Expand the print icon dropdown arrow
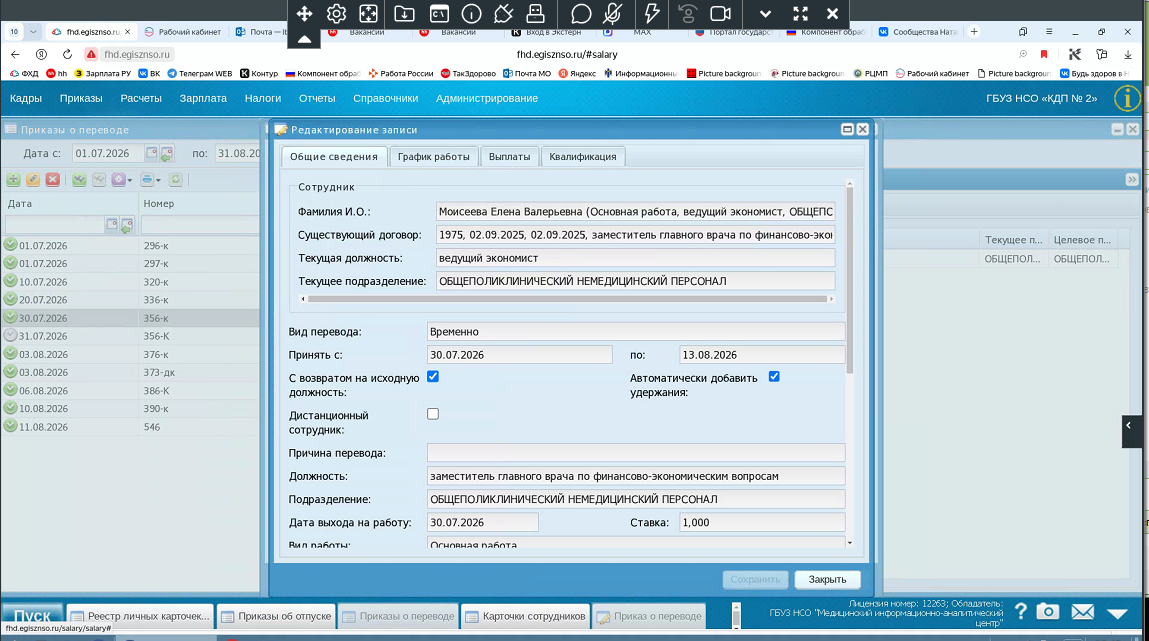1149x641 pixels. [158, 180]
